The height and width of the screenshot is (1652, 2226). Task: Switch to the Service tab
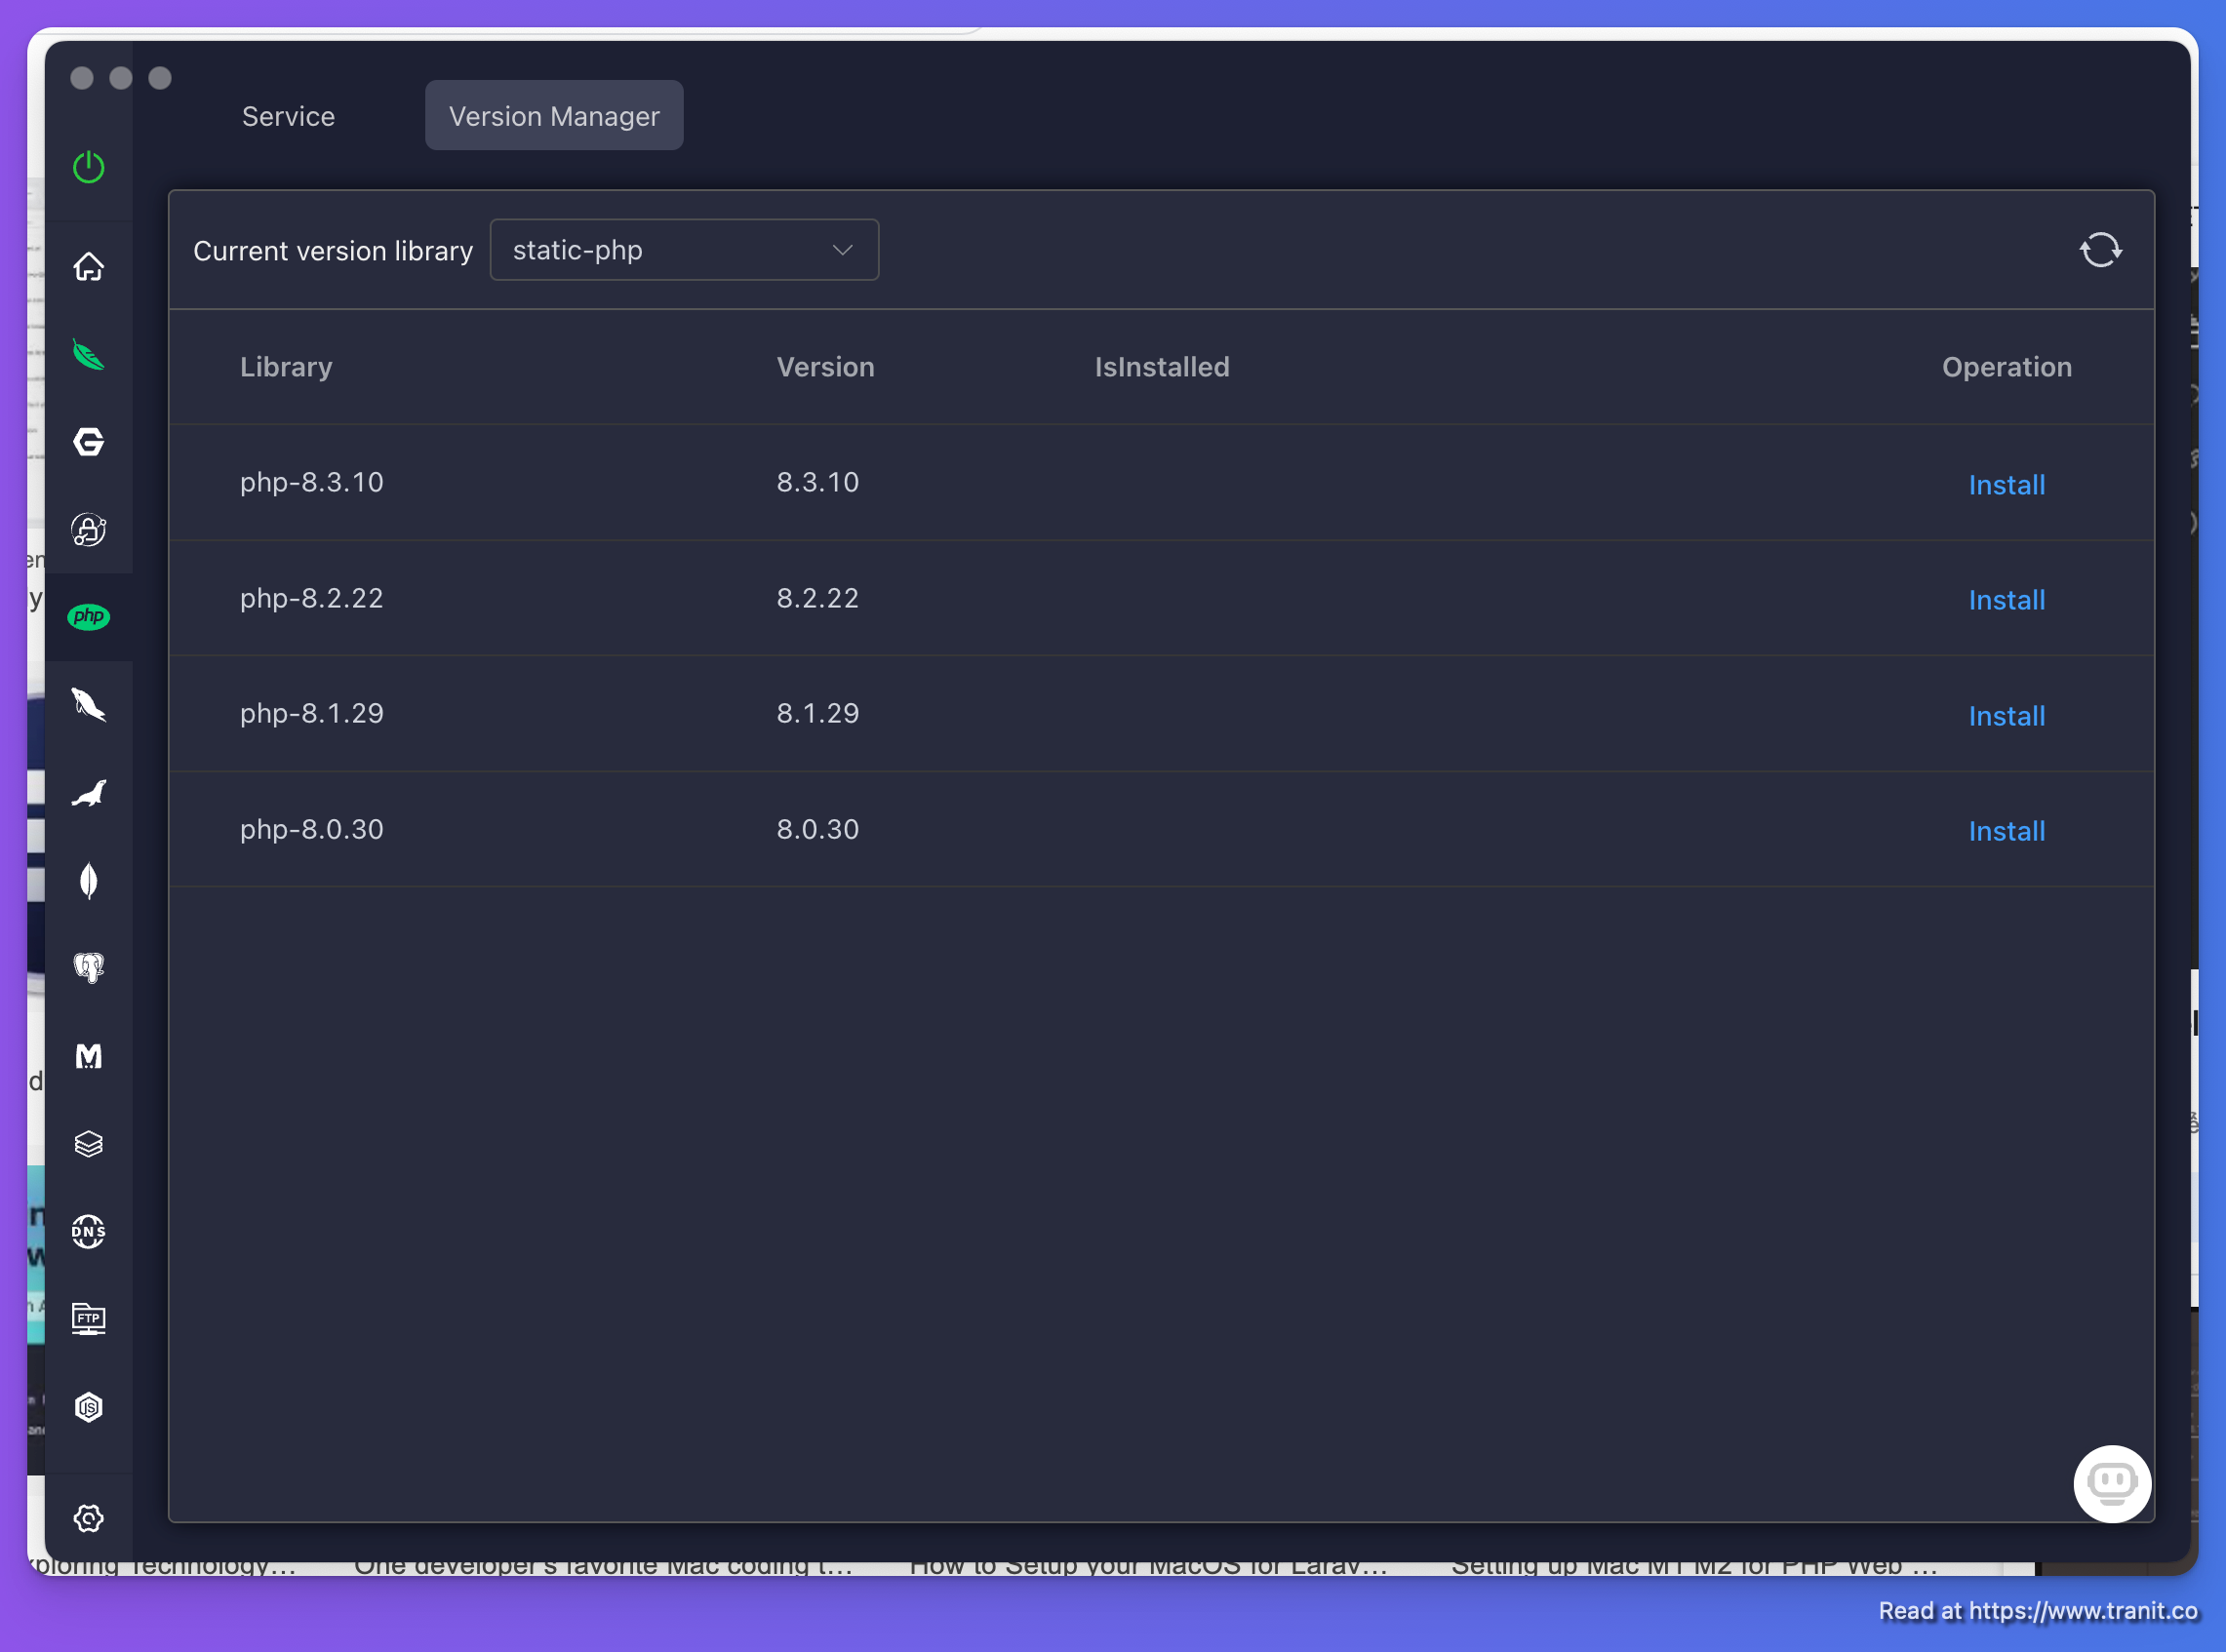tap(288, 114)
